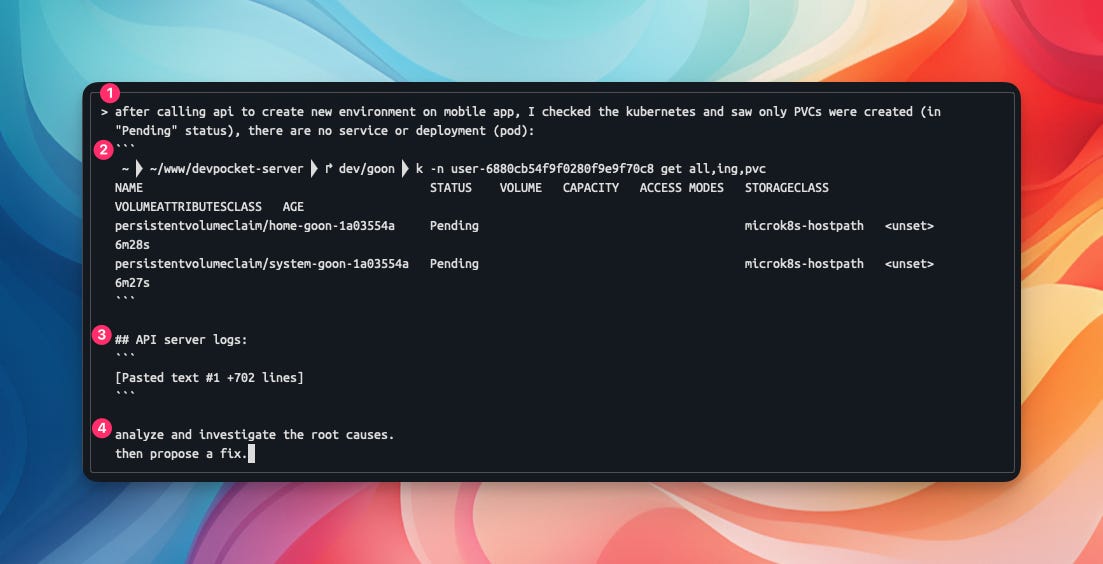Click Pending status of system-goon PVC
This screenshot has height=564, width=1103.
[x=454, y=264]
